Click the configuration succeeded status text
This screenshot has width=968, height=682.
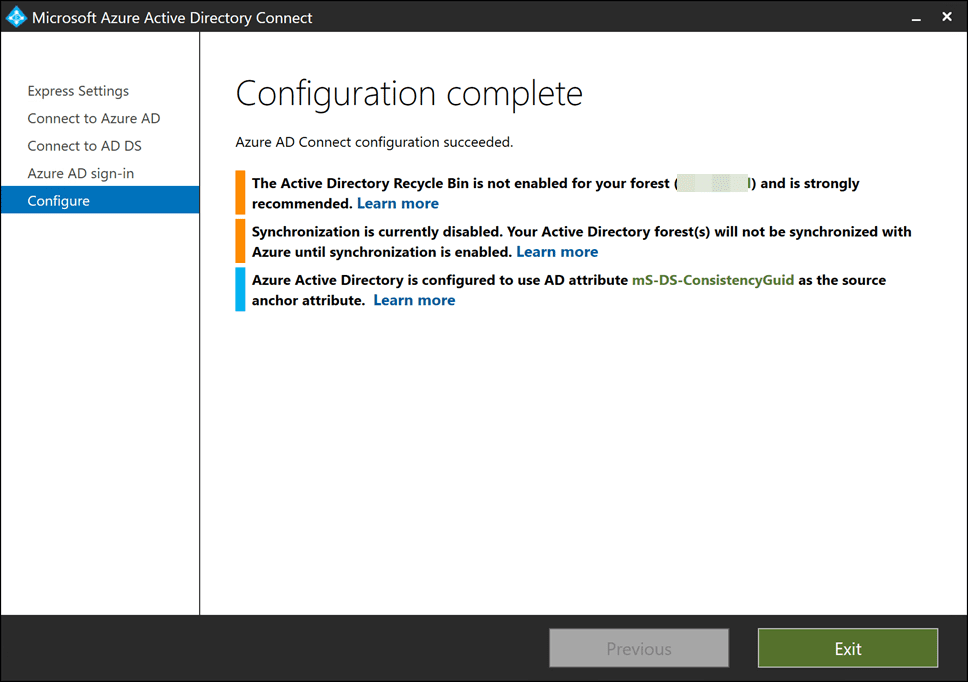374,142
